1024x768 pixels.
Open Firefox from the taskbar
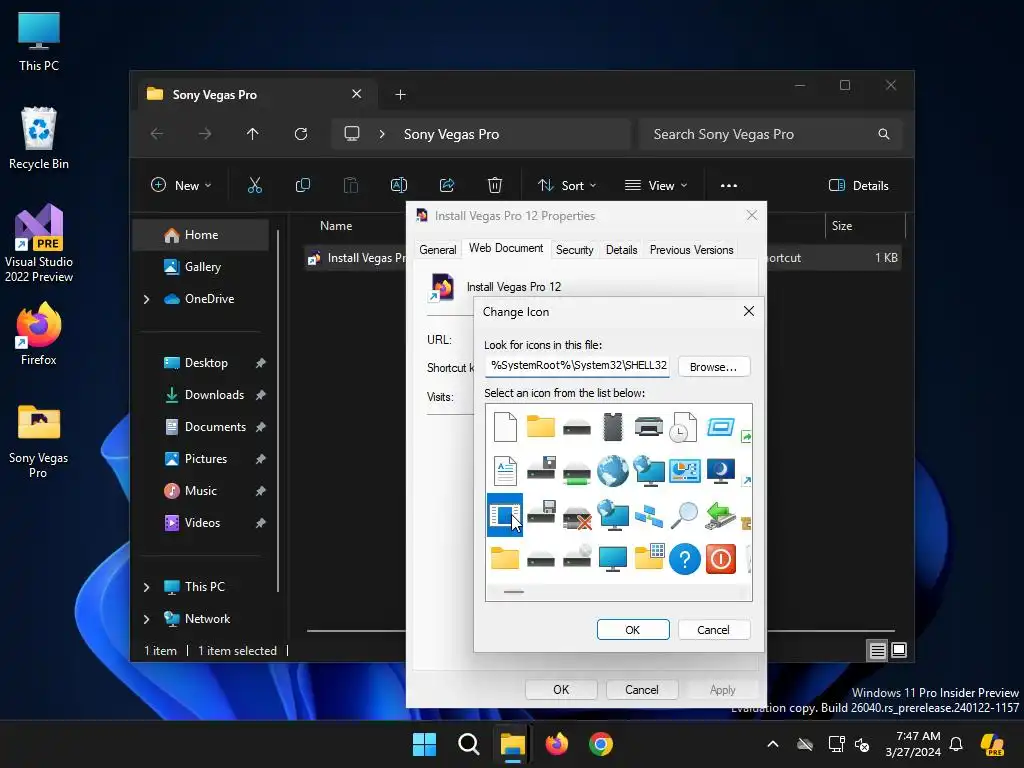click(x=556, y=744)
